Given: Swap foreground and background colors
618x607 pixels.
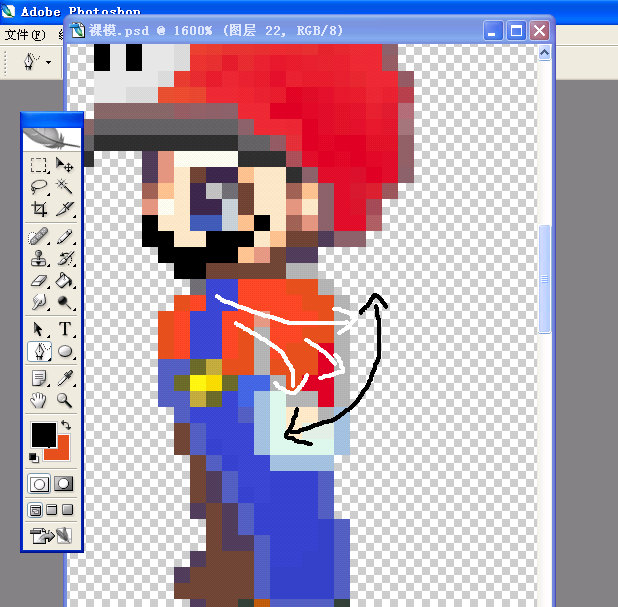Looking at the screenshot, I should [x=66, y=425].
